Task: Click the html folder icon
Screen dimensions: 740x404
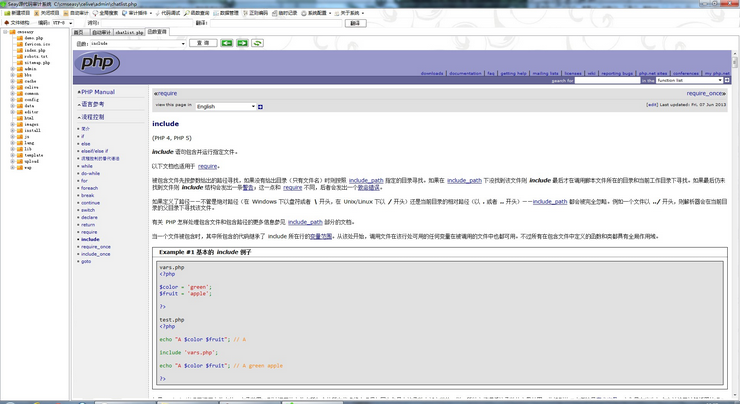Action: 20,118
